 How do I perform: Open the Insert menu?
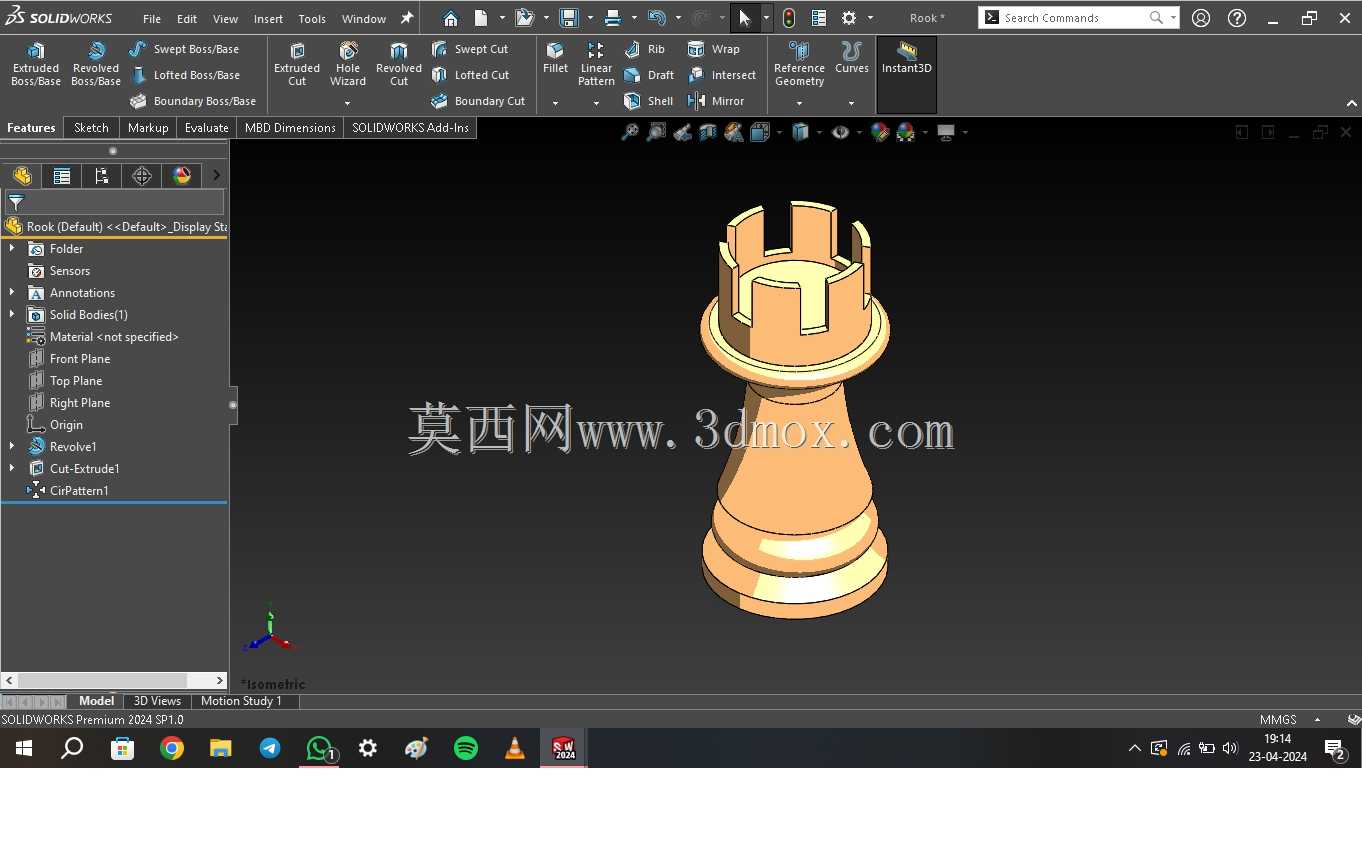(x=268, y=19)
